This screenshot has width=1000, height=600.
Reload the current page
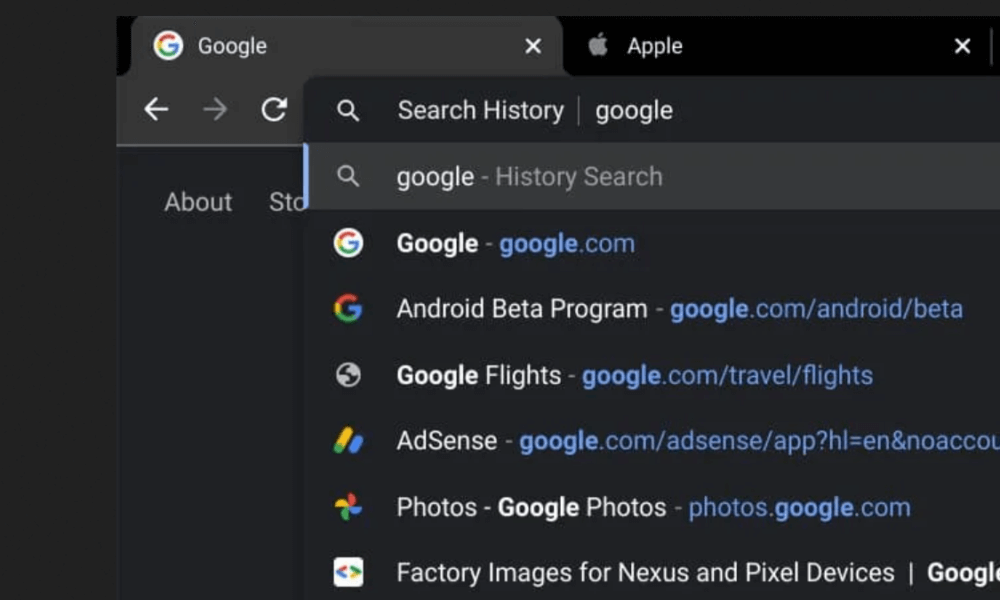274,109
